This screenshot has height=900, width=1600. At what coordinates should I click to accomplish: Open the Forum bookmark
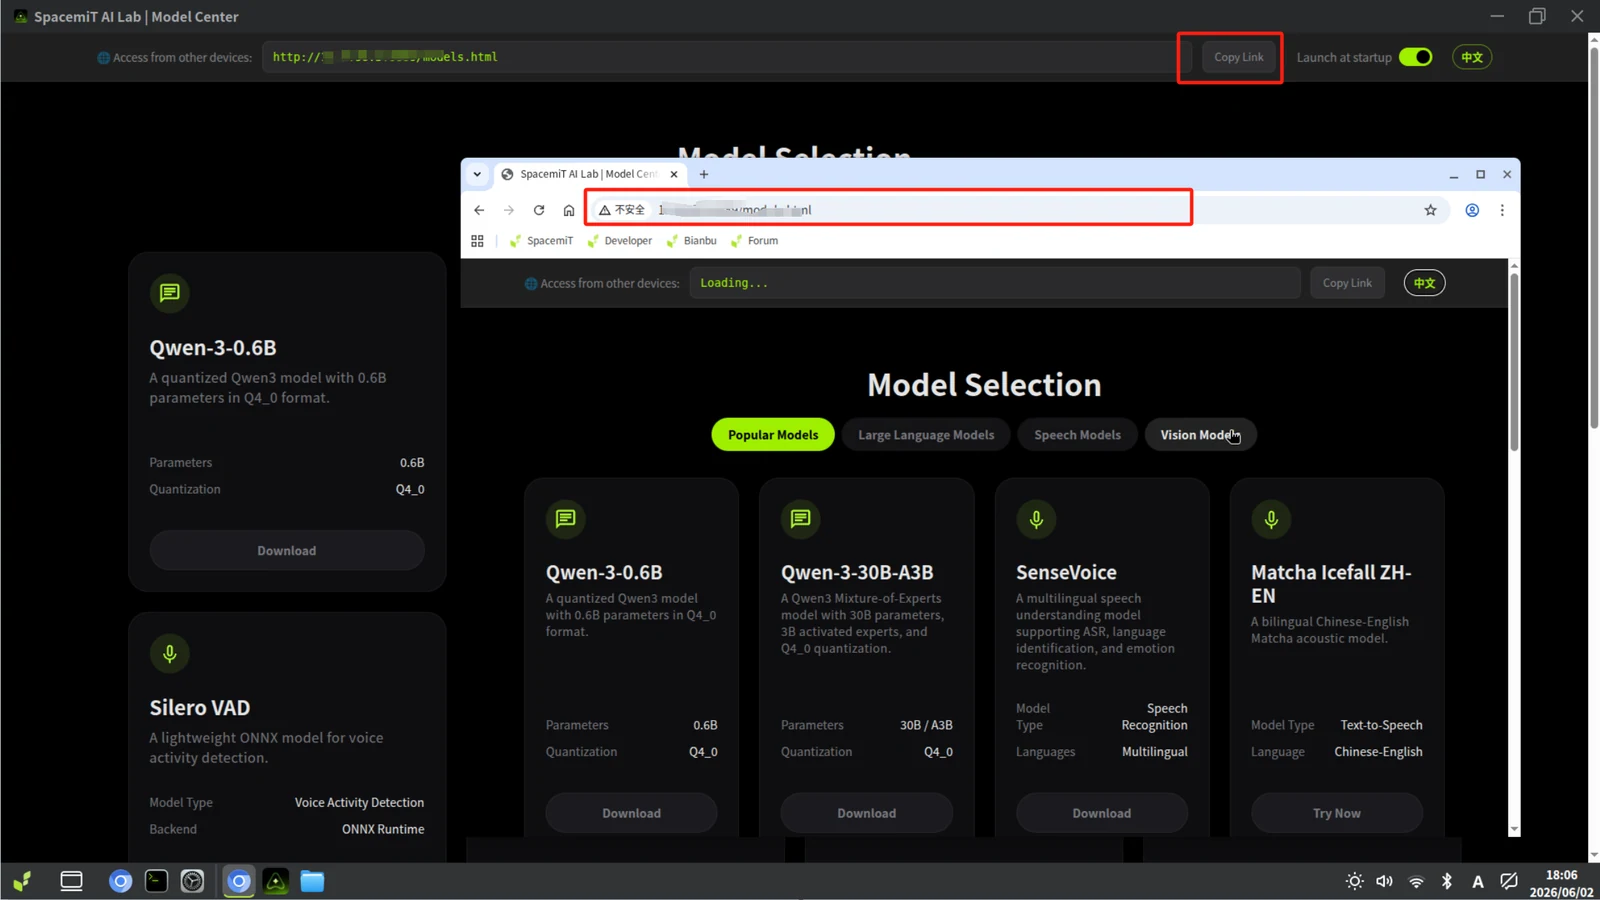tap(754, 241)
